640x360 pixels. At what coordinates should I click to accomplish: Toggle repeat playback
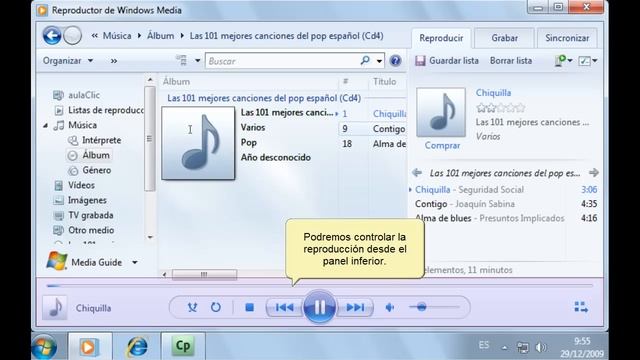pos(216,307)
